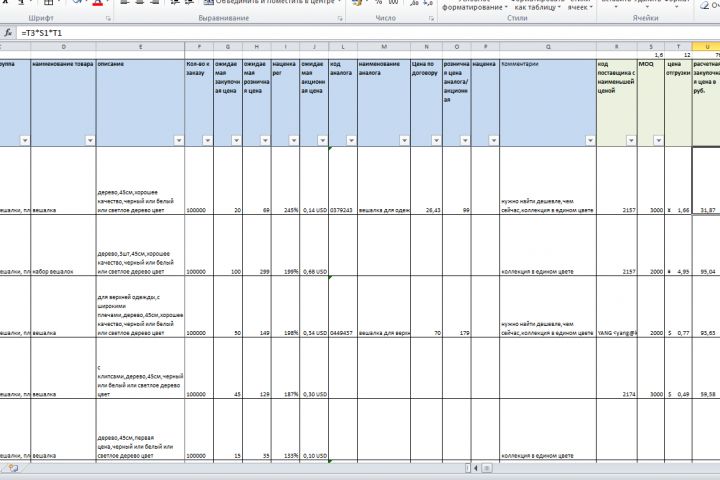The width and height of the screenshot is (720, 480).
Task: Open filter dropdown for MOQ column
Action: pyautogui.click(x=658, y=141)
